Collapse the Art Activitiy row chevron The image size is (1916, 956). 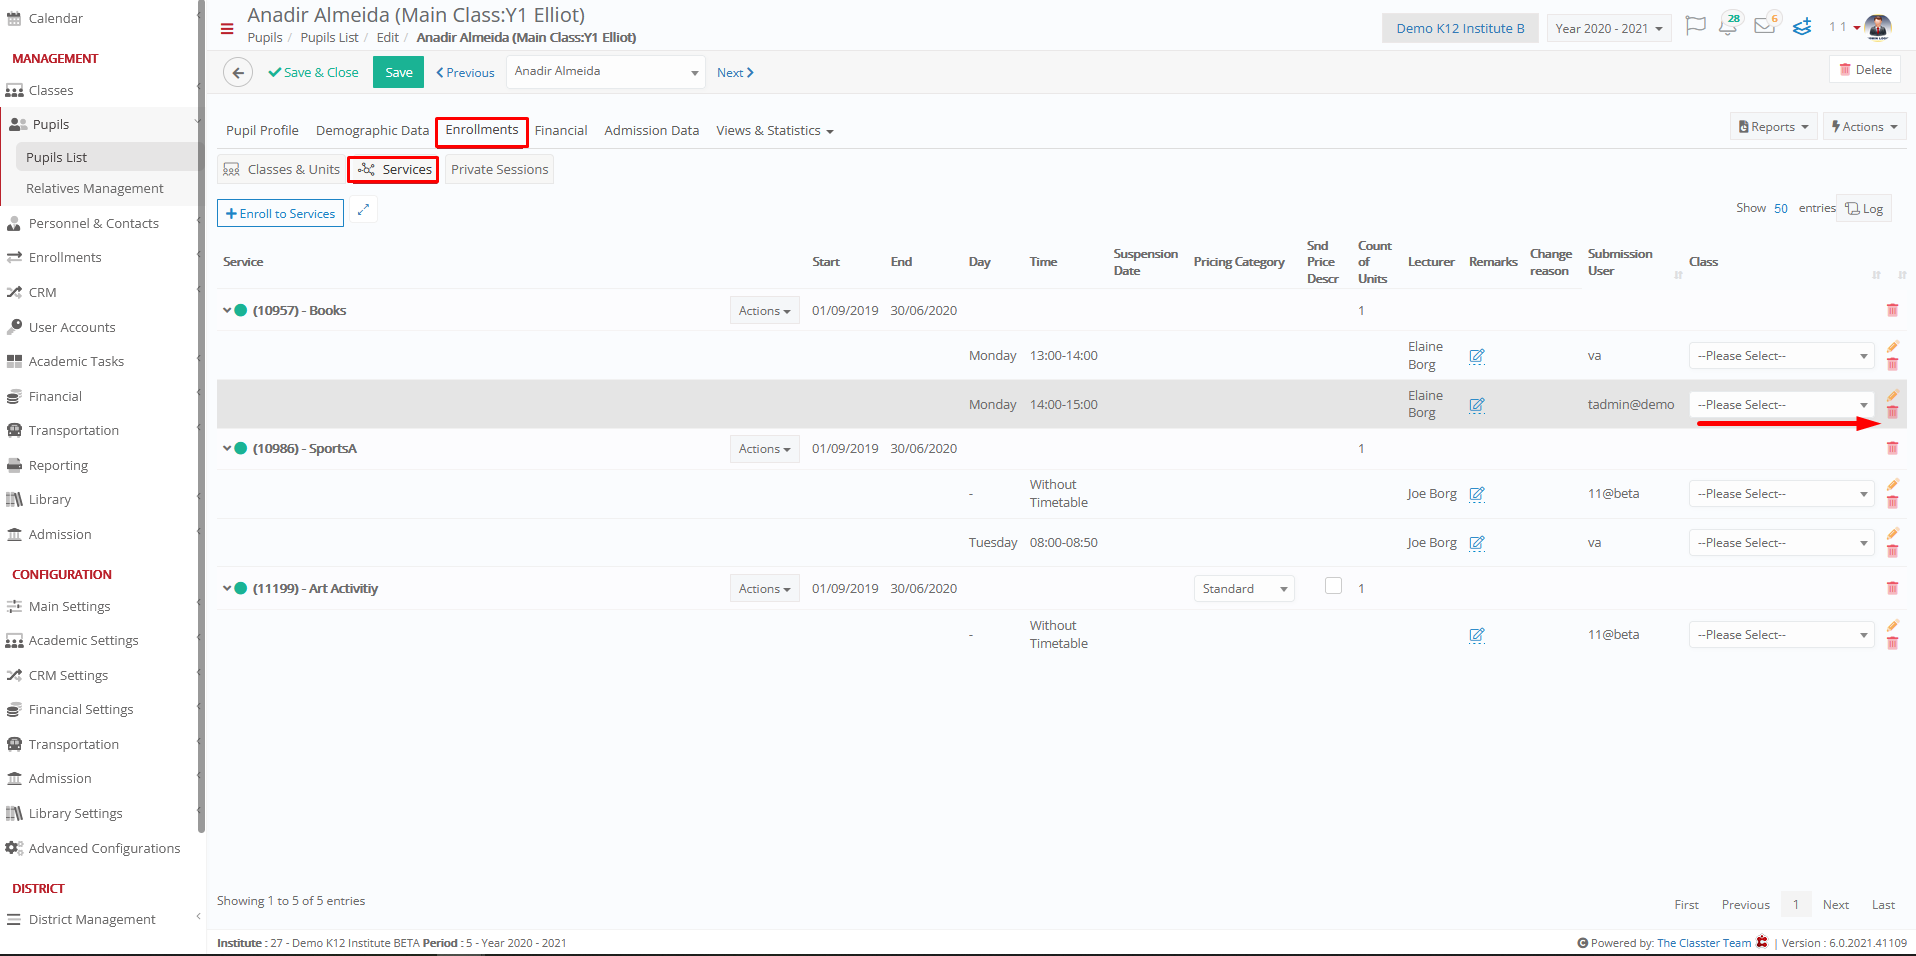click(x=227, y=589)
